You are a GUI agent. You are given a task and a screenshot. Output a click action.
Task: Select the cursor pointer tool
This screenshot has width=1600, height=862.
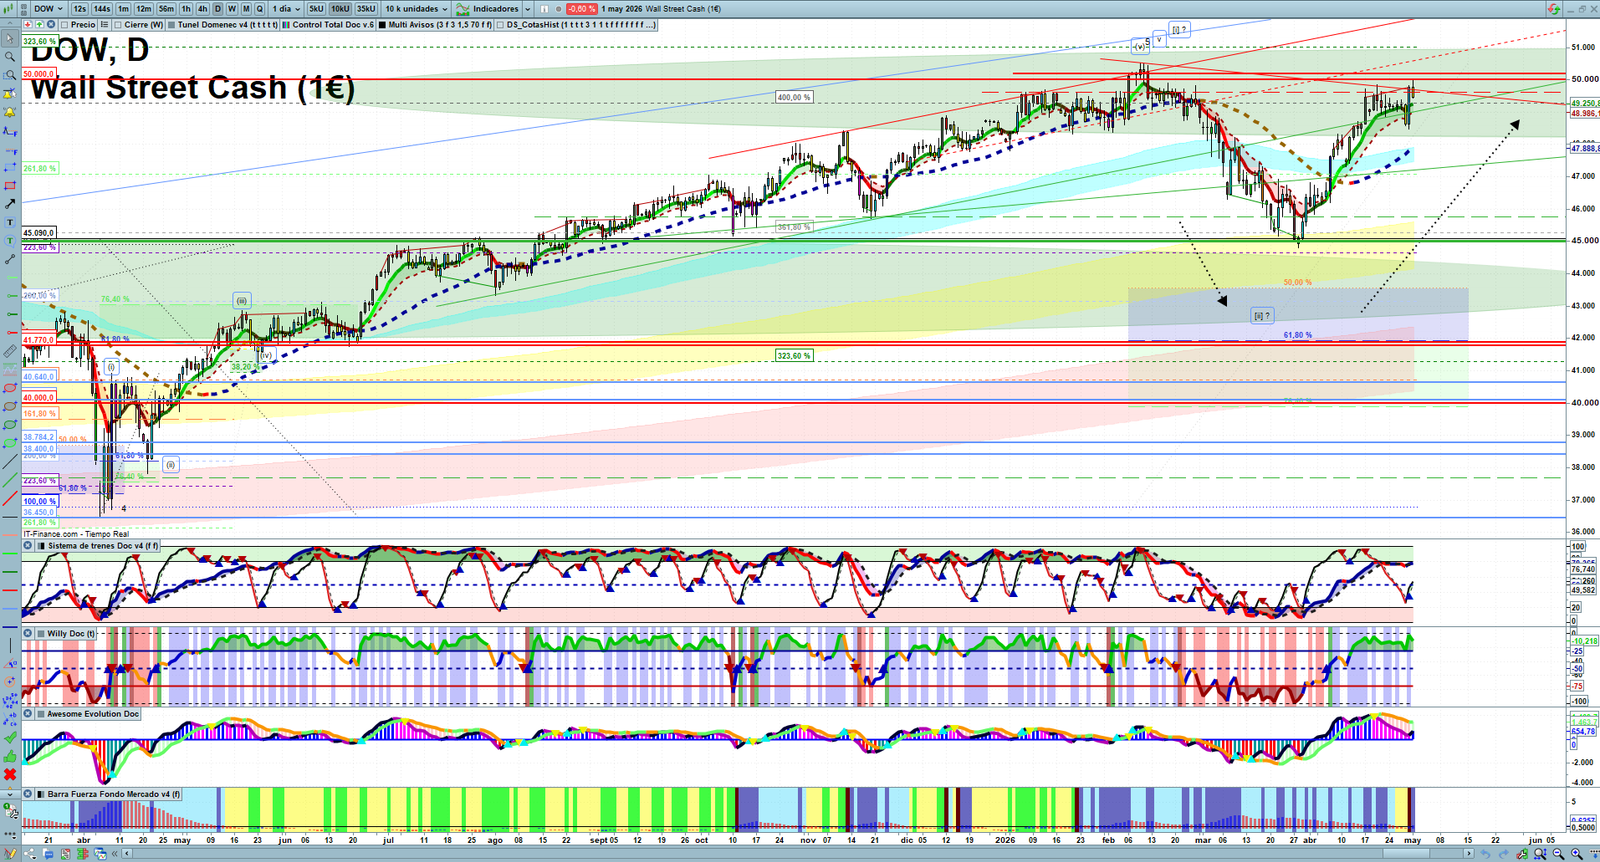[10, 39]
